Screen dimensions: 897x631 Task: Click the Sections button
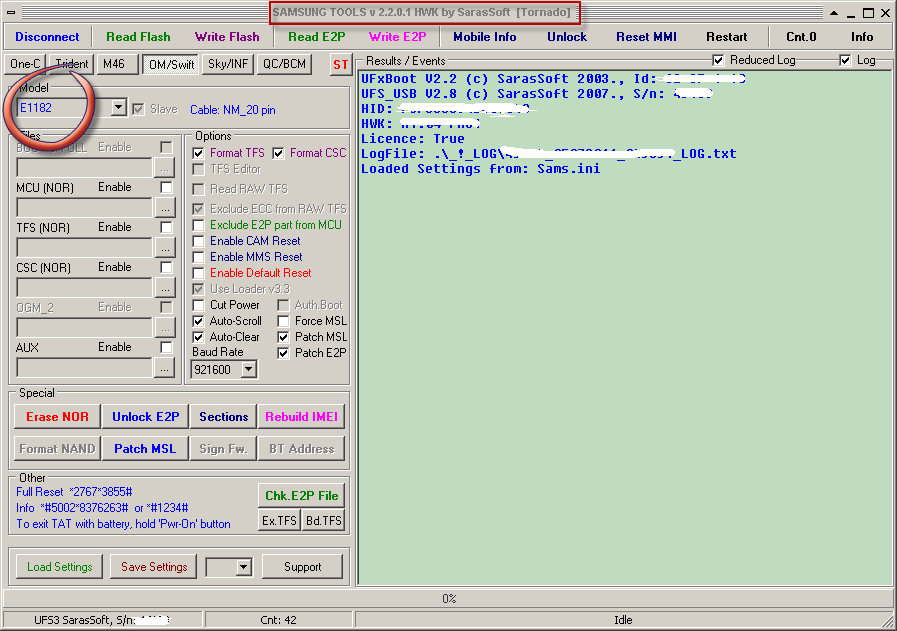coord(223,416)
